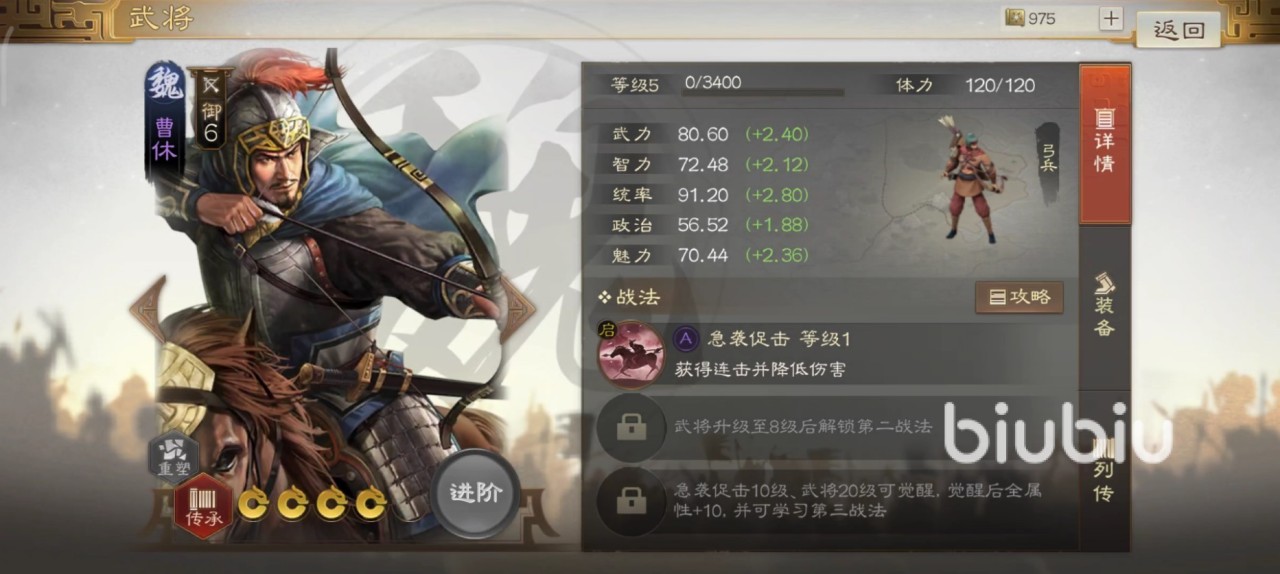Tap the red 传承 inheritance hexagon icon
The image size is (1280, 574).
pos(204,507)
